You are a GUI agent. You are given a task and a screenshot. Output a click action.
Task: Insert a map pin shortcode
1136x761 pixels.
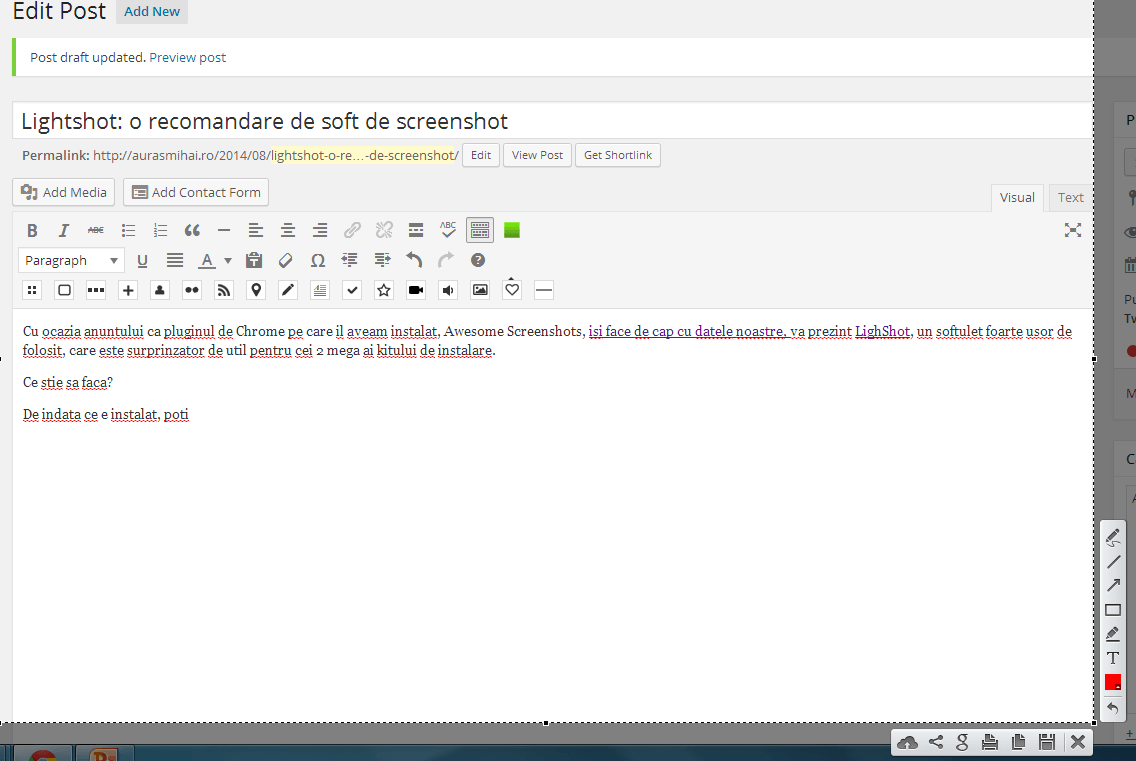(256, 290)
